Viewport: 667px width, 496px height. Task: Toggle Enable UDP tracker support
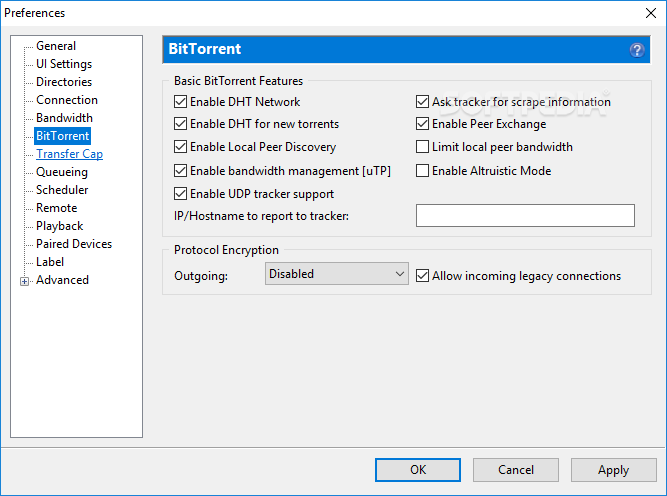180,194
